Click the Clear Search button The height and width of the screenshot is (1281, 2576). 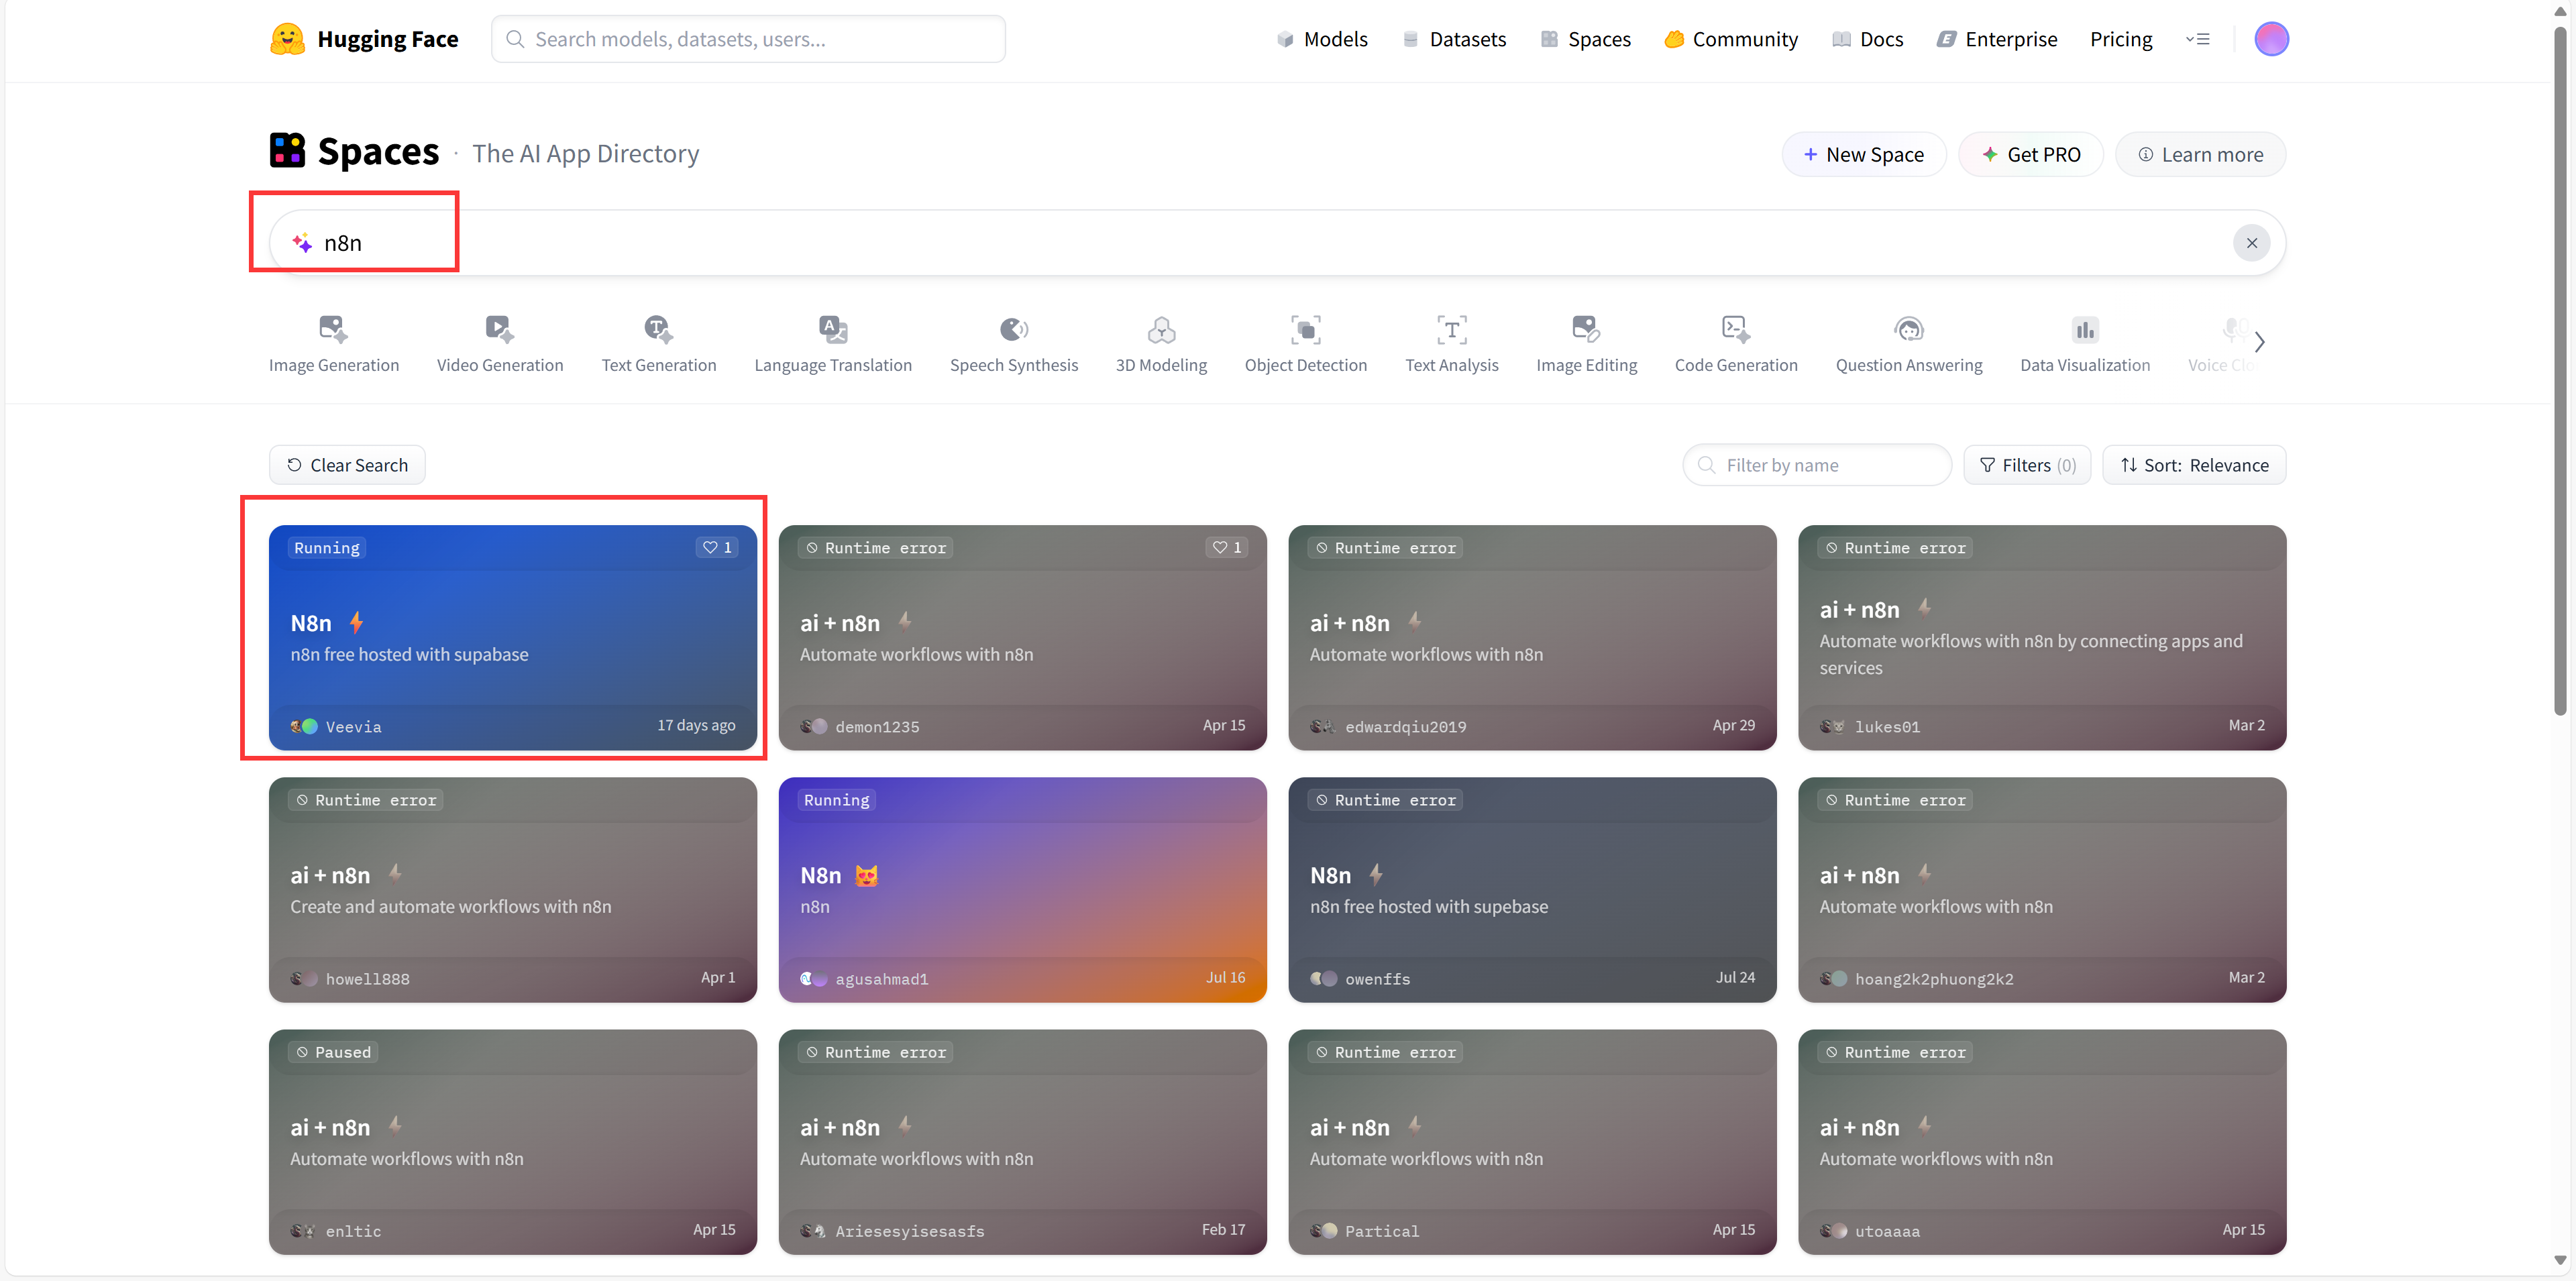click(x=347, y=465)
